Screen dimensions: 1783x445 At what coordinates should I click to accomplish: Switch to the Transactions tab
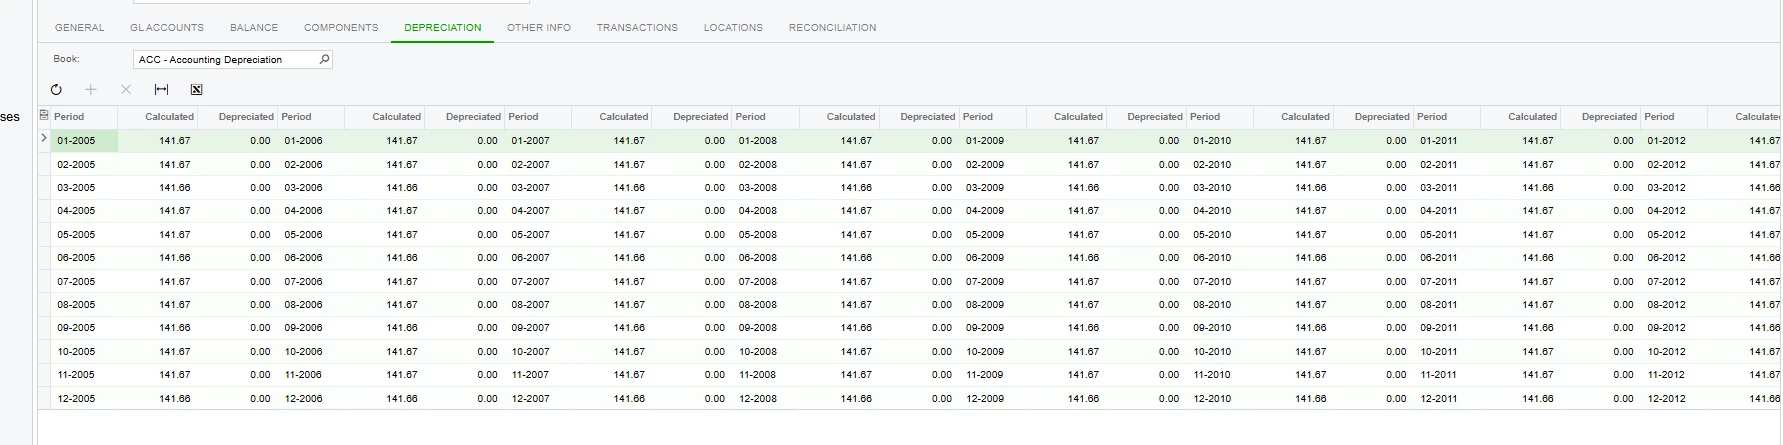click(x=637, y=28)
